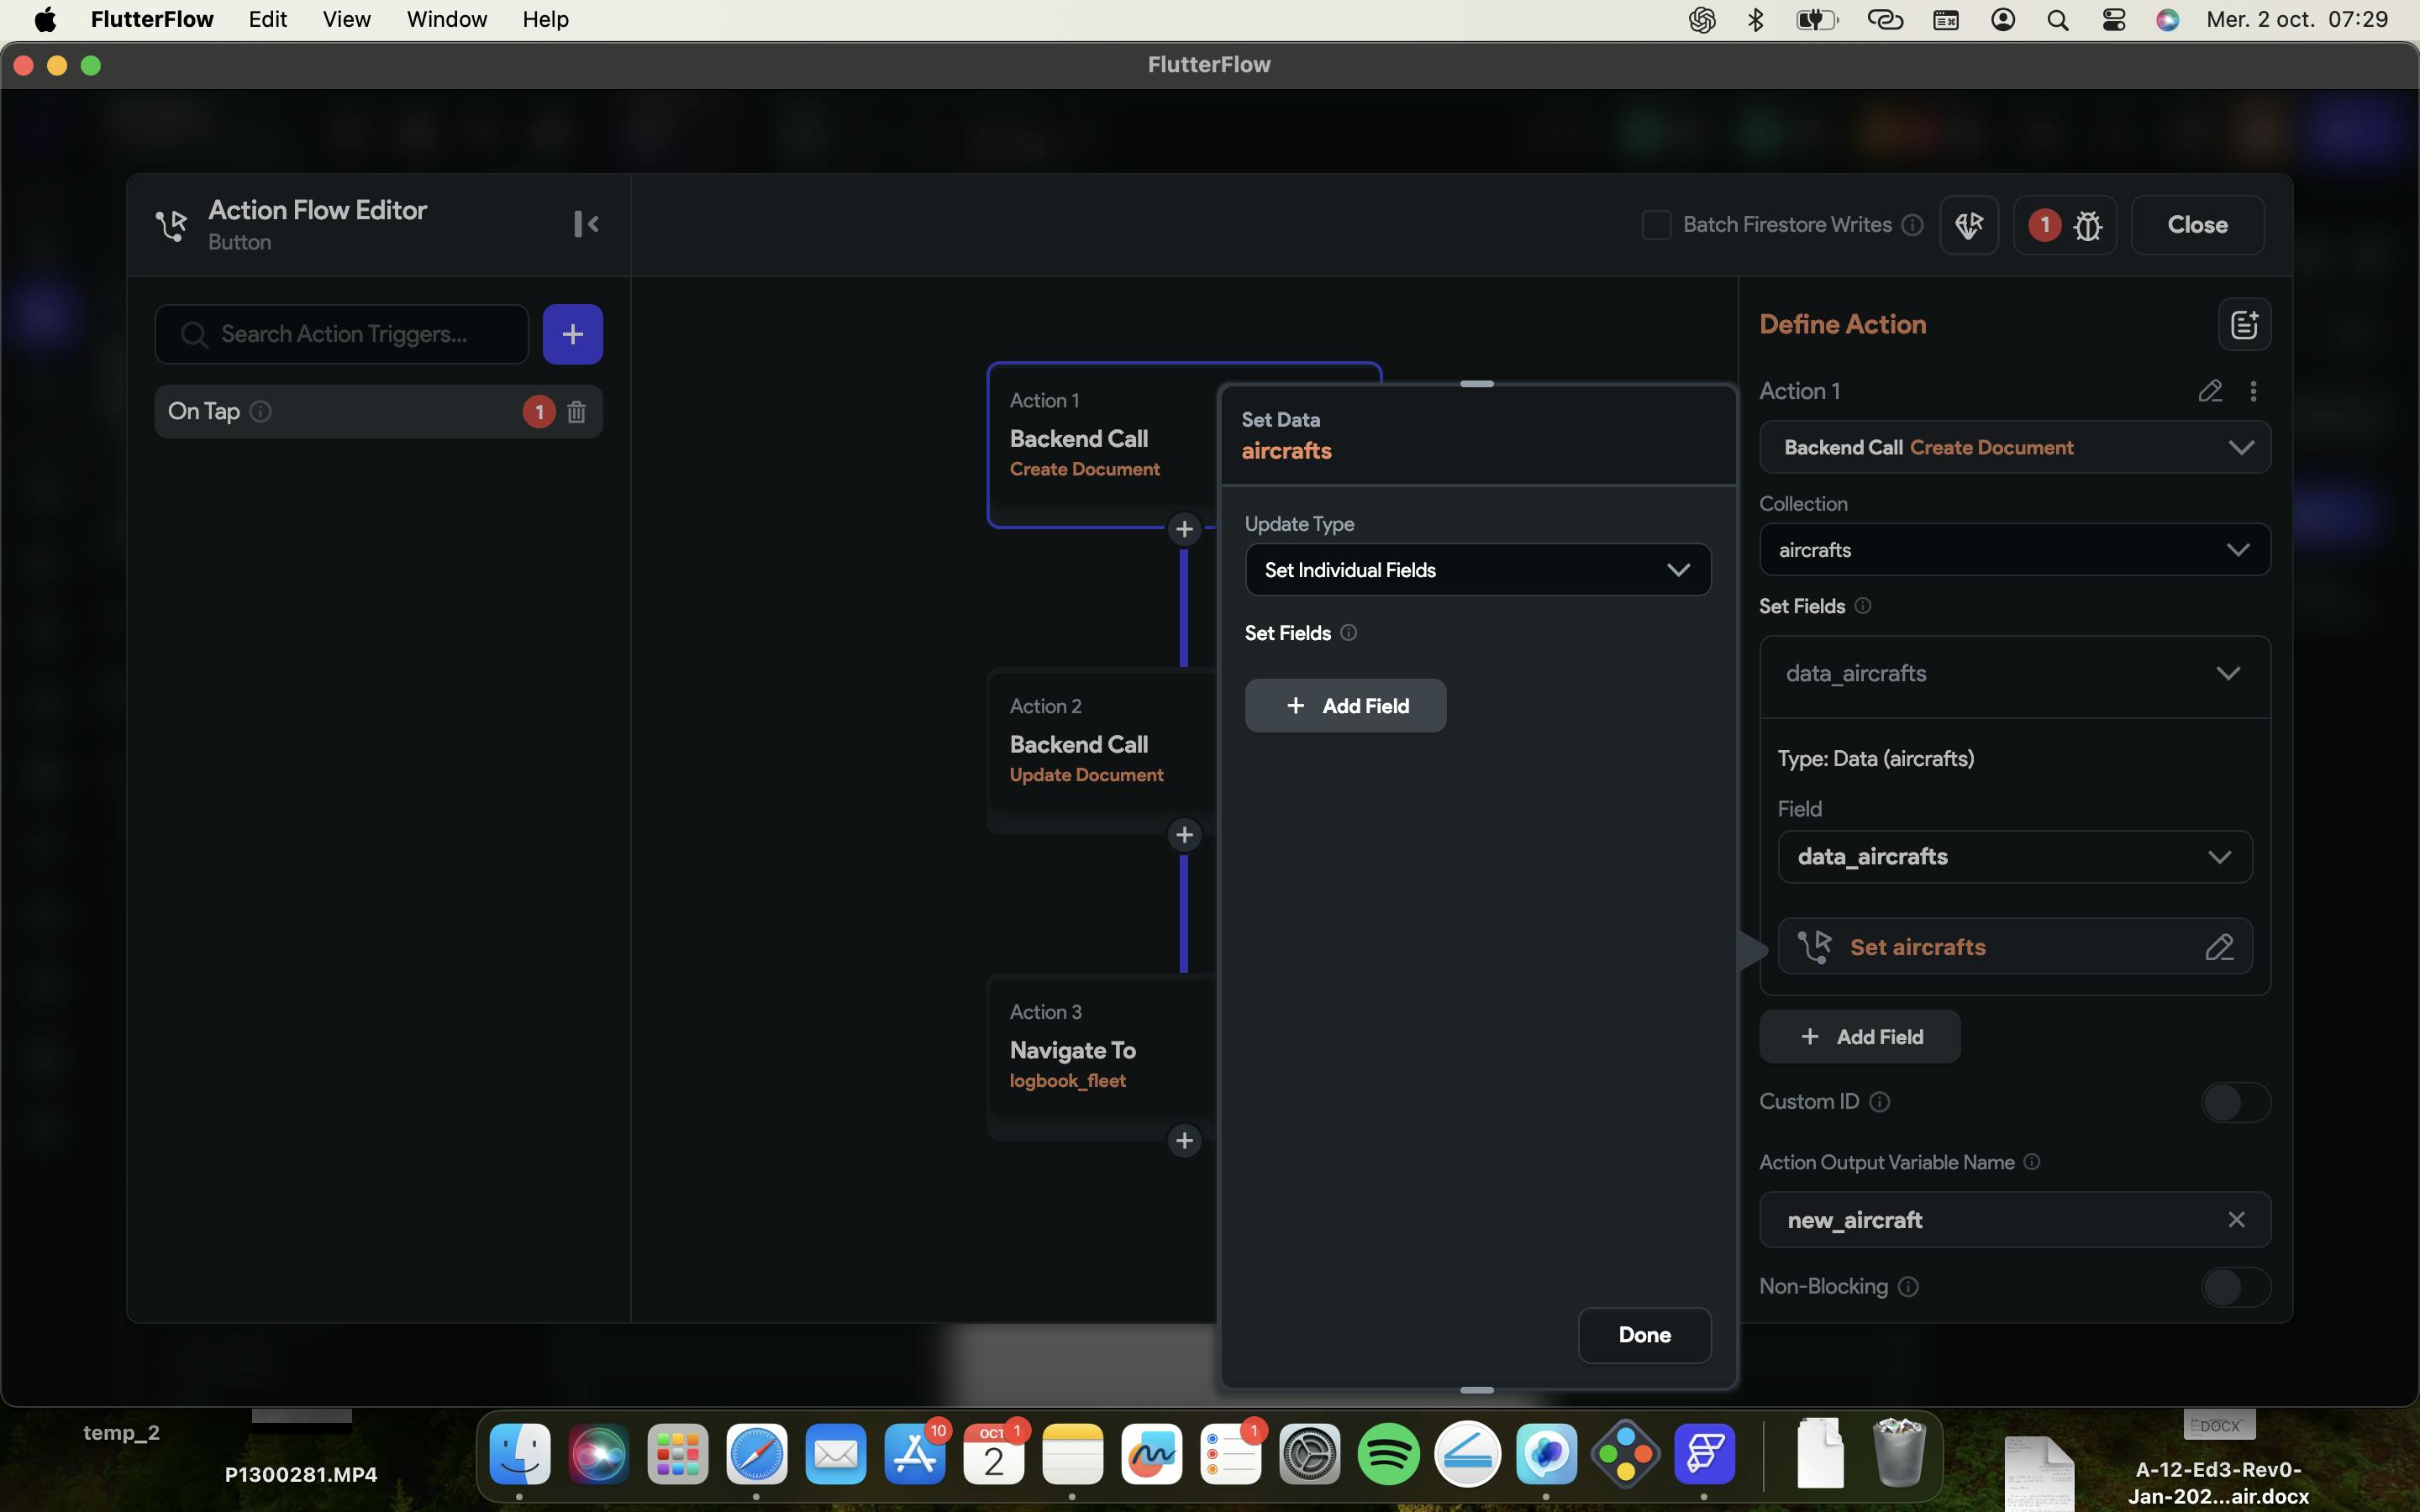Open Backend Call Create Document action dropdown

coord(2014,447)
